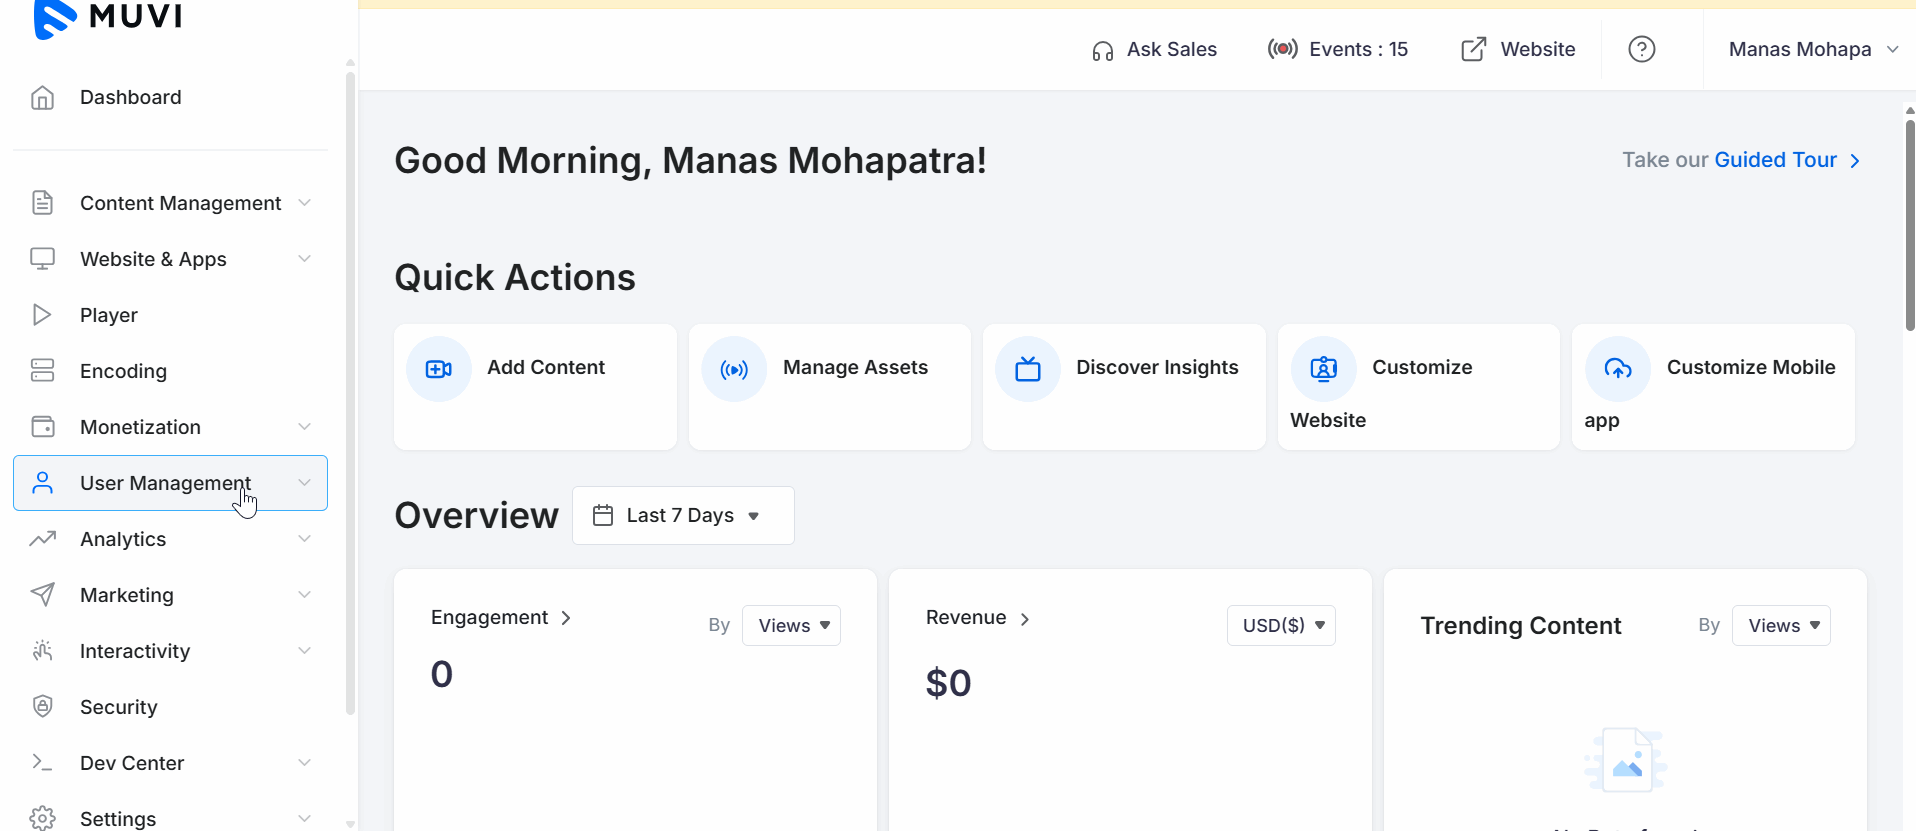Click the Customize Website icon
Viewport: 1916px width, 831px height.
point(1323,369)
